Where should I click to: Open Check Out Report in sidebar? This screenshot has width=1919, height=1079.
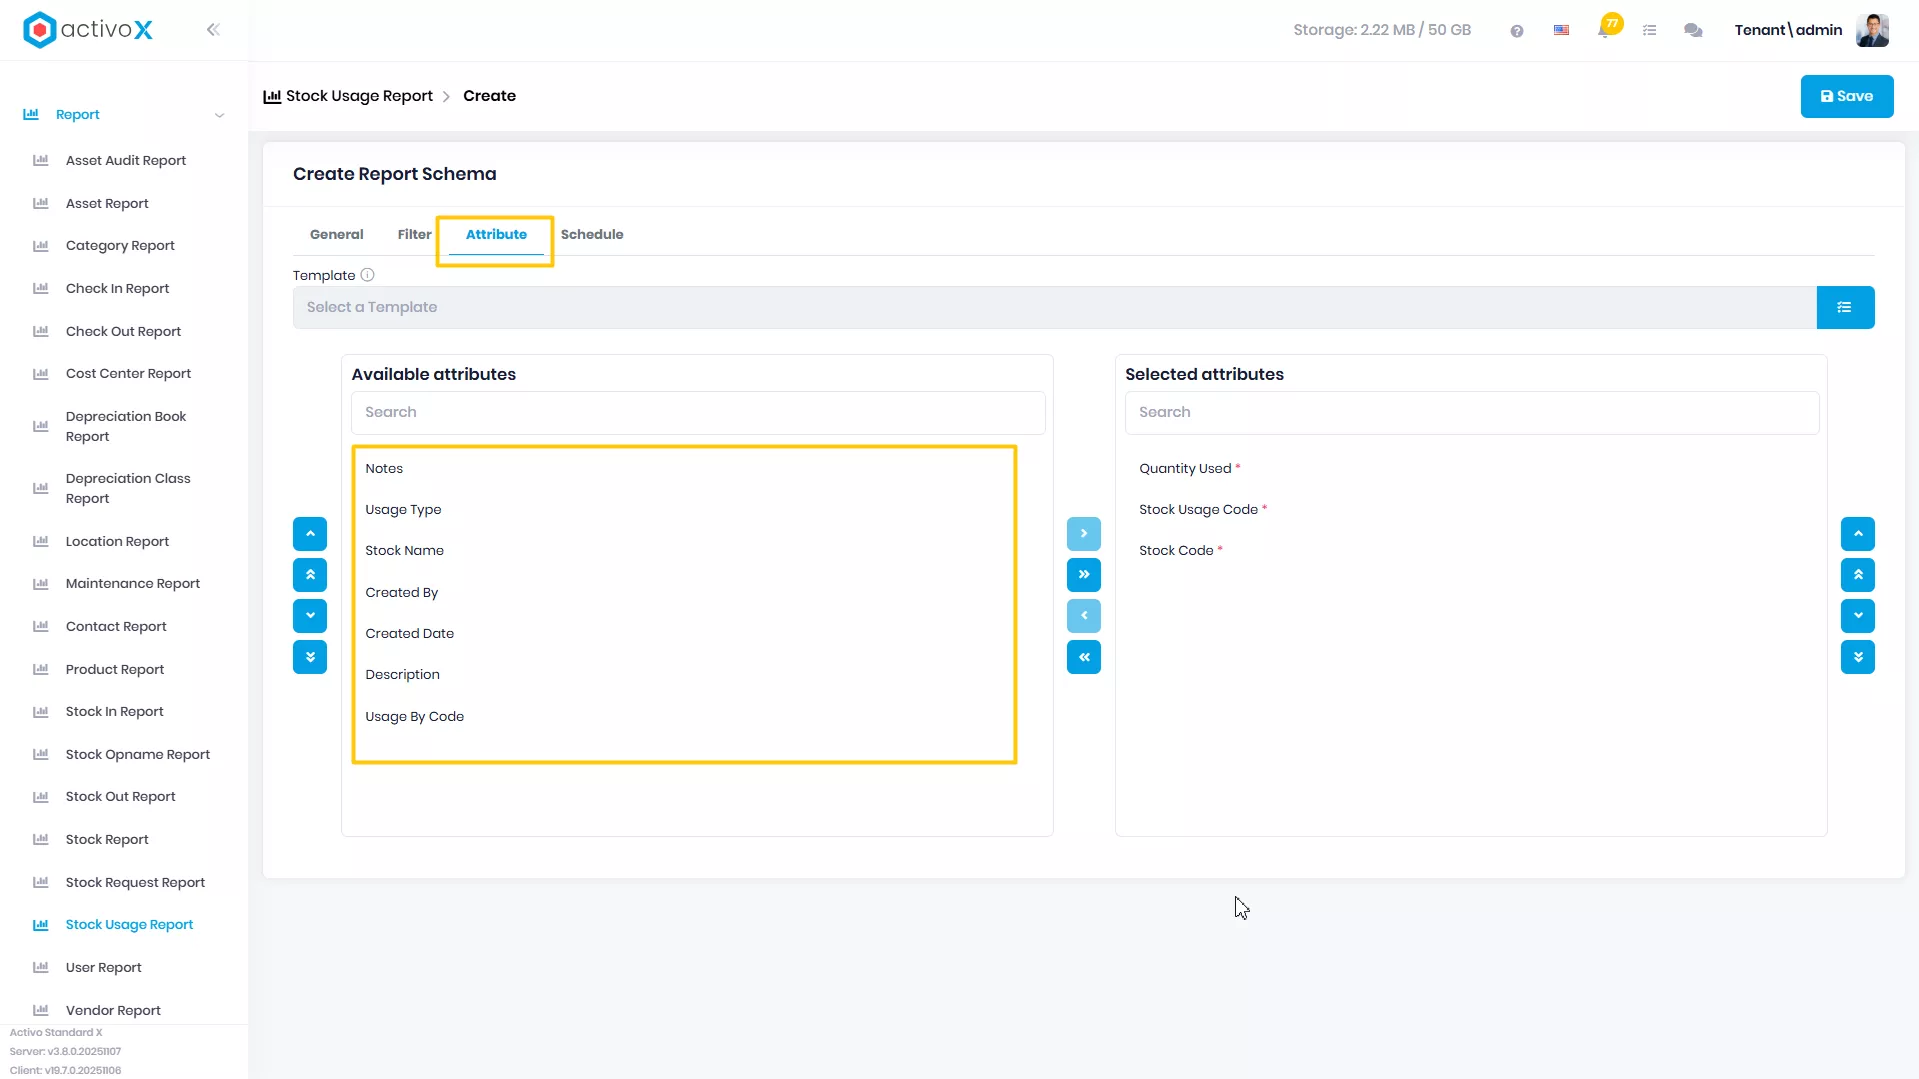click(x=123, y=332)
